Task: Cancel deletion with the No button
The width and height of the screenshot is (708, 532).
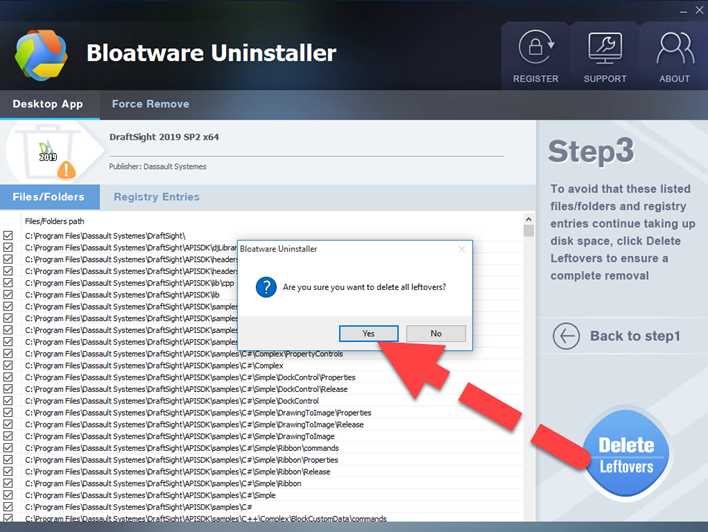Action: point(436,333)
